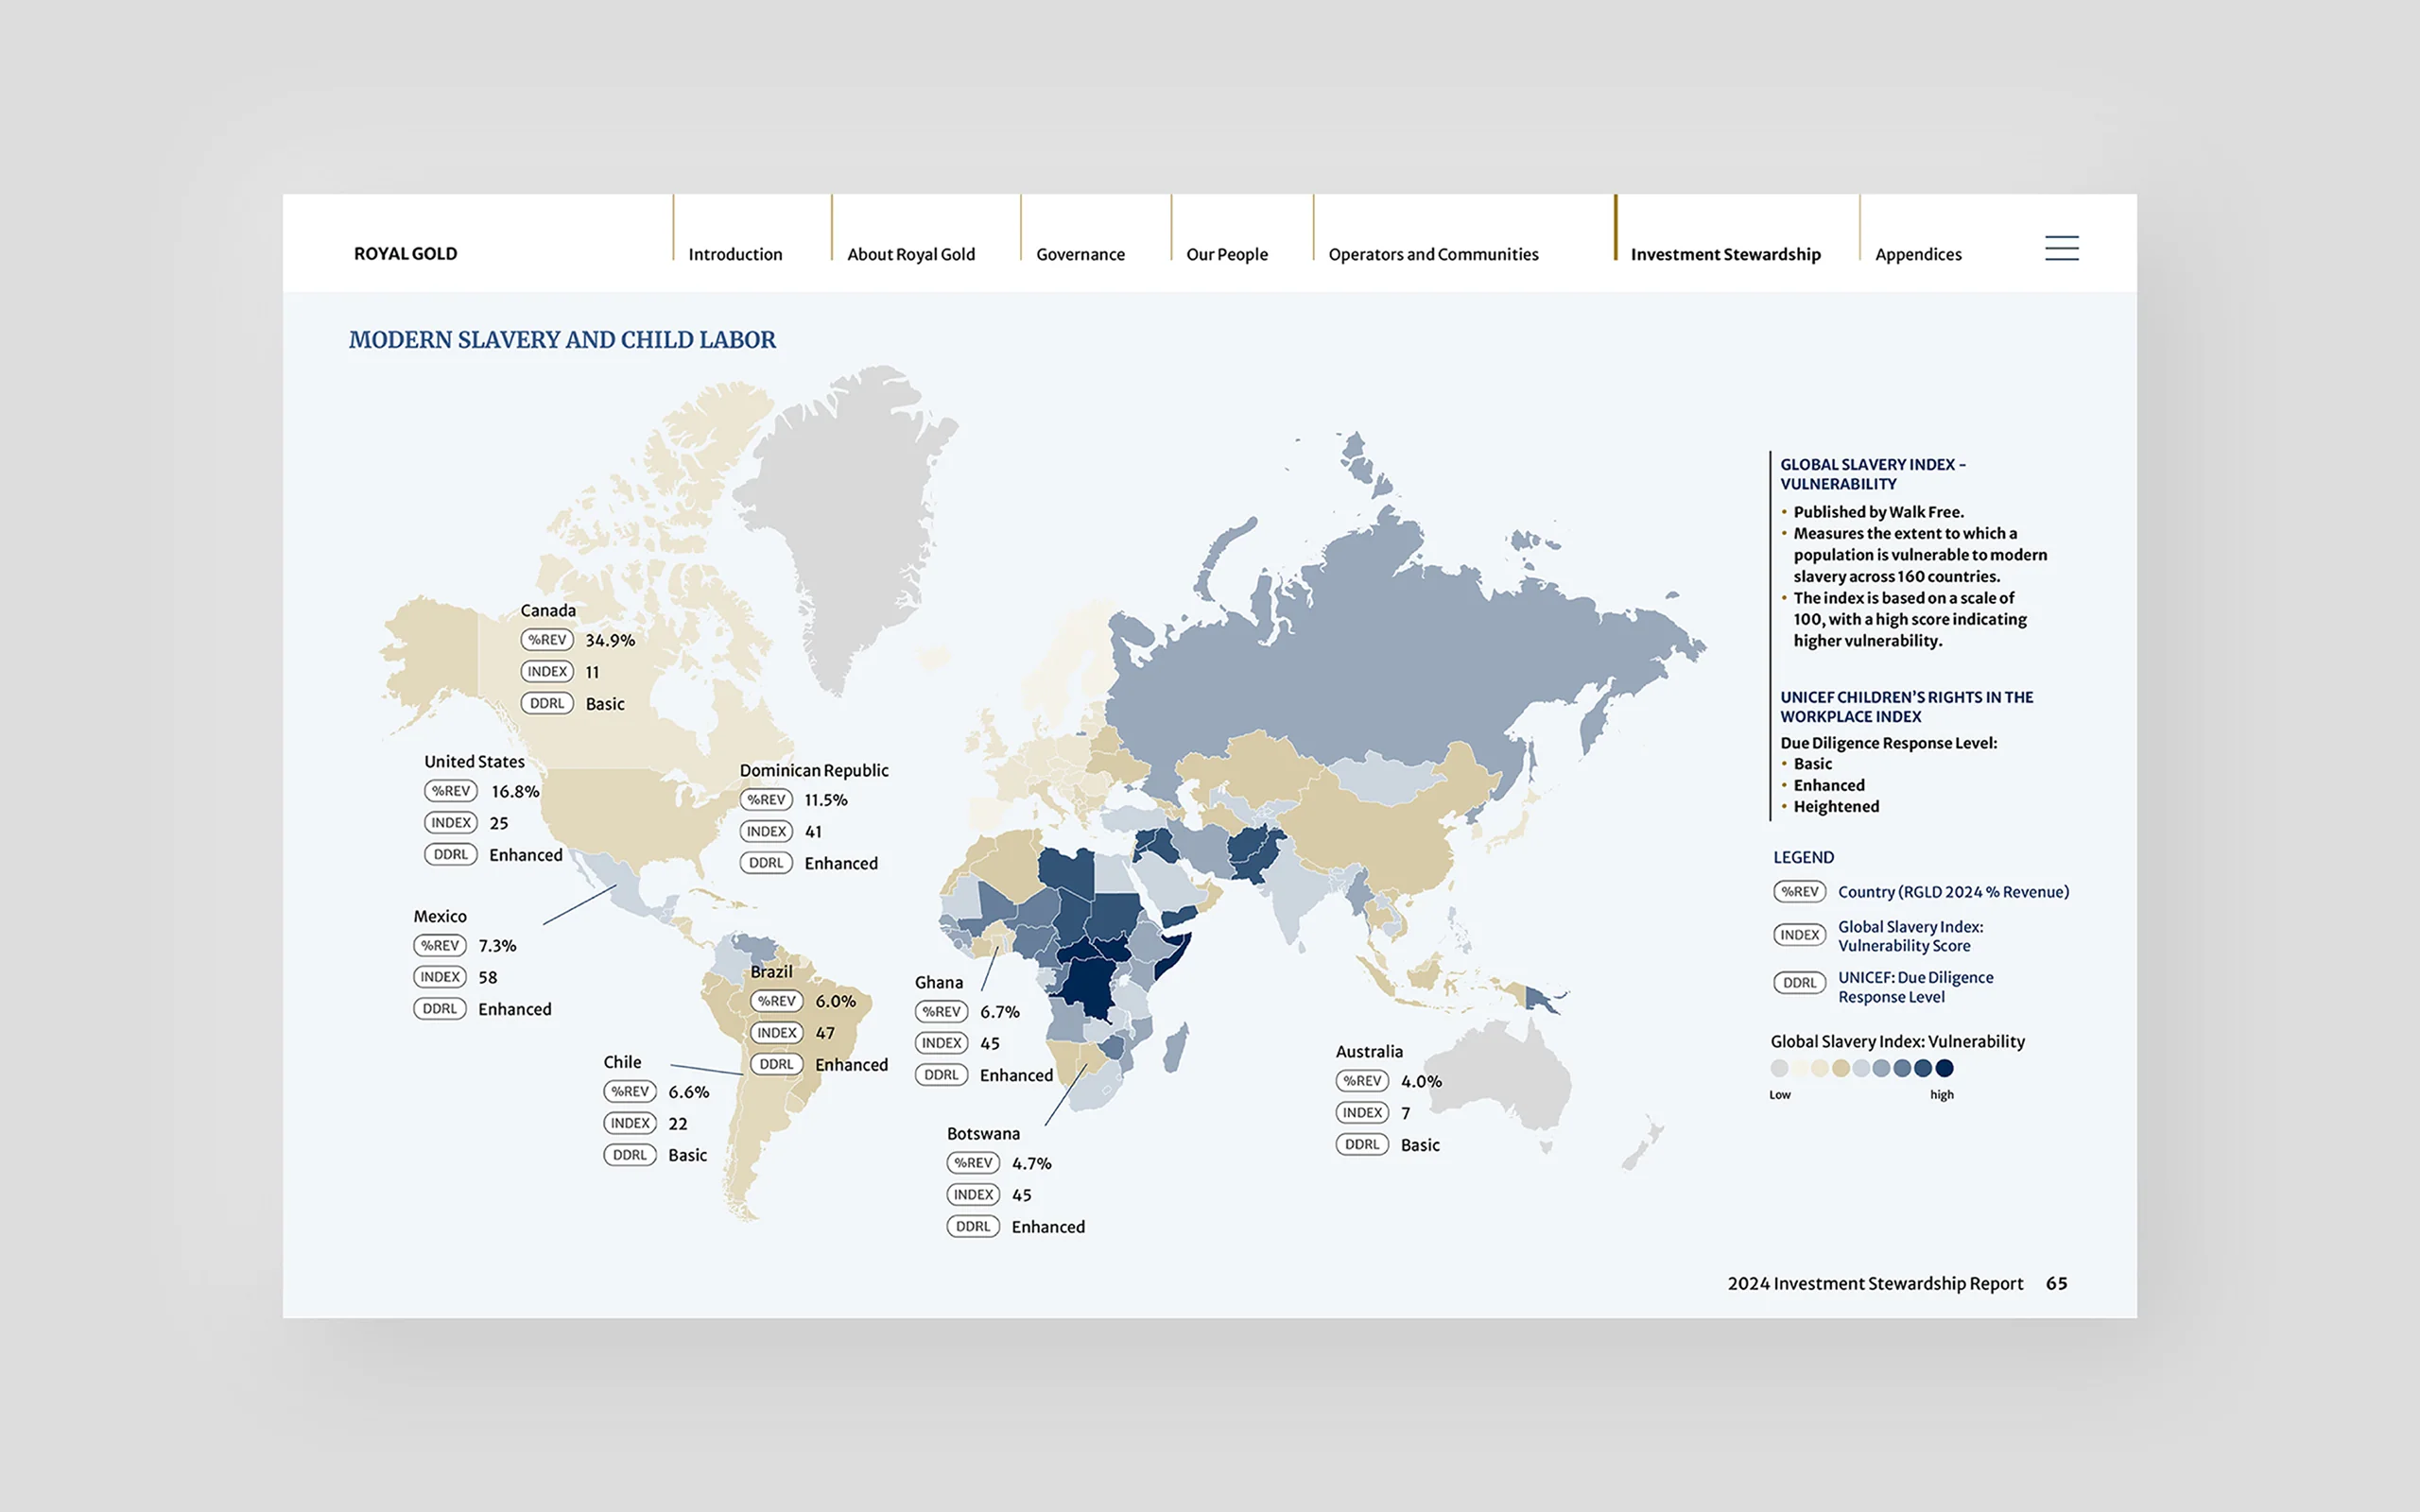This screenshot has height=1512, width=2420.
Task: Select the Governance tab
Action: tap(1080, 254)
